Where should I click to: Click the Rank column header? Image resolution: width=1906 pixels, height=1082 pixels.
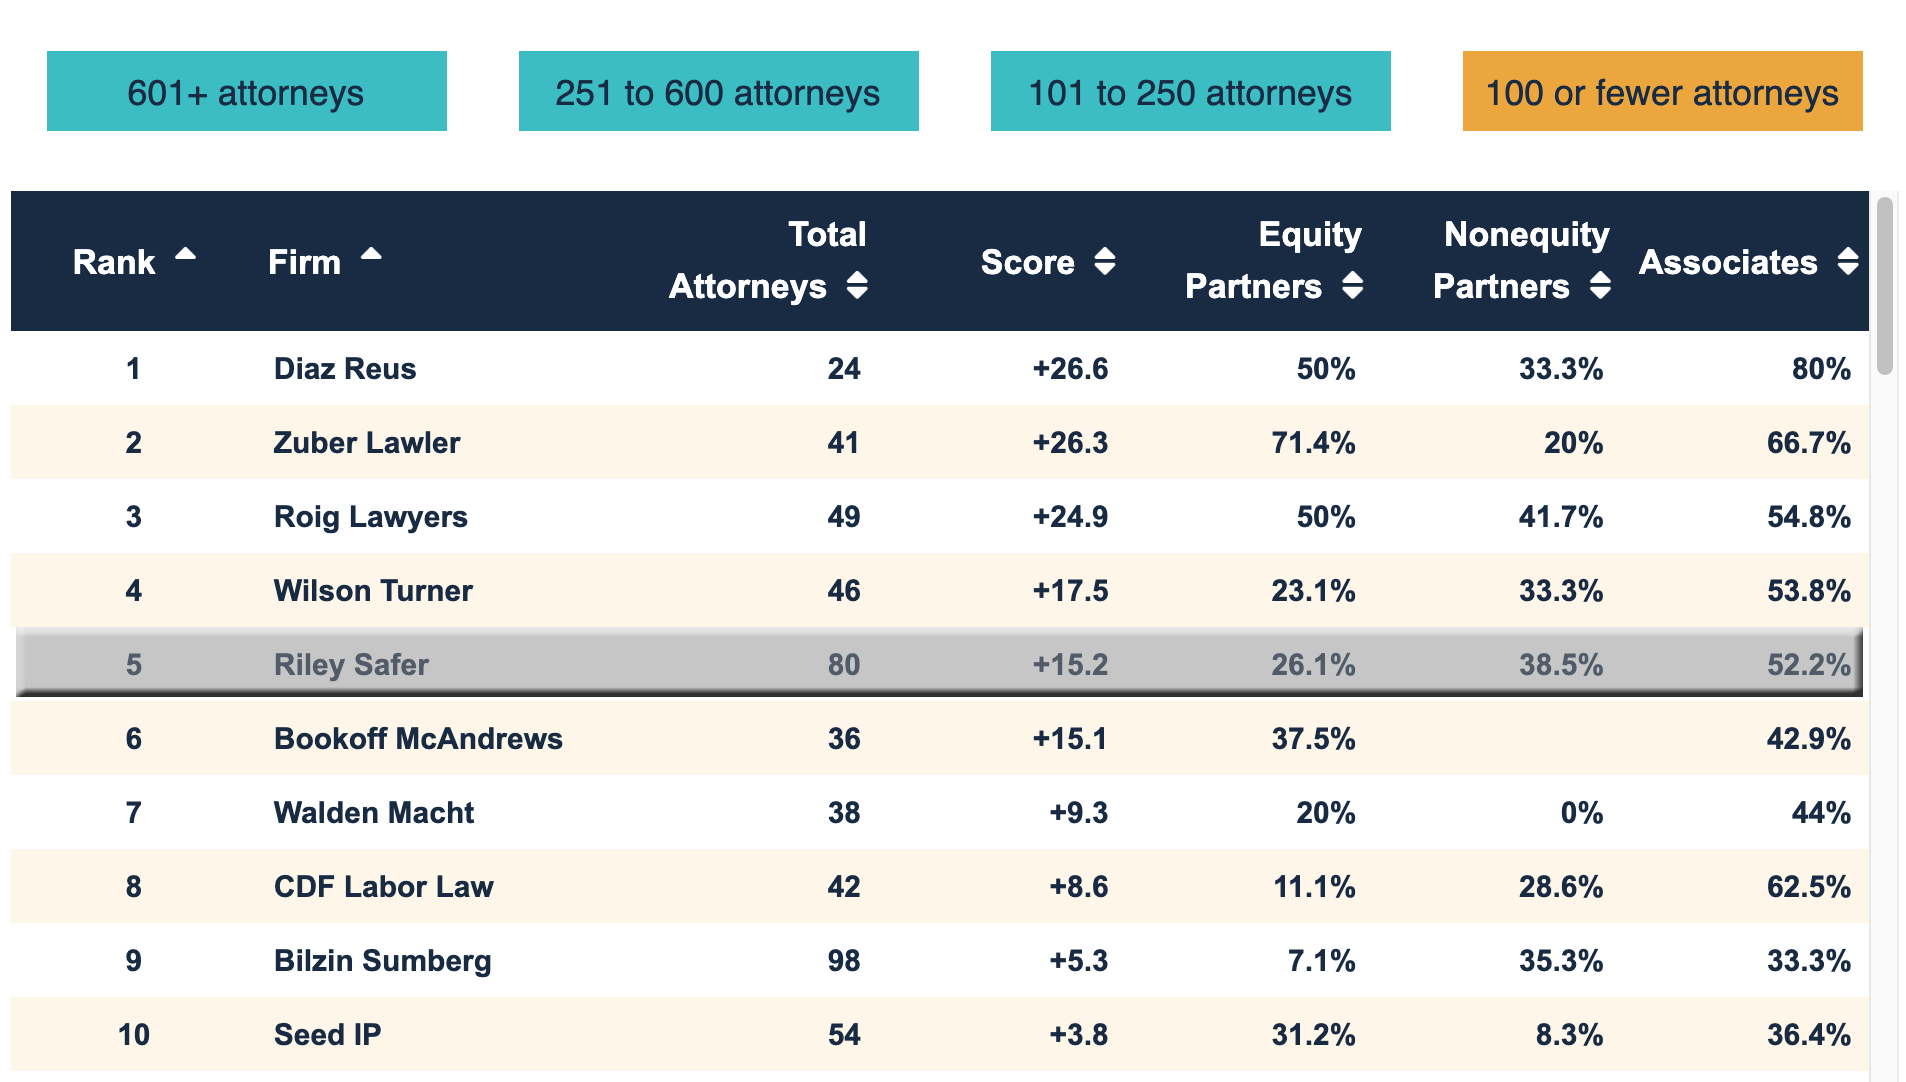pyautogui.click(x=113, y=261)
